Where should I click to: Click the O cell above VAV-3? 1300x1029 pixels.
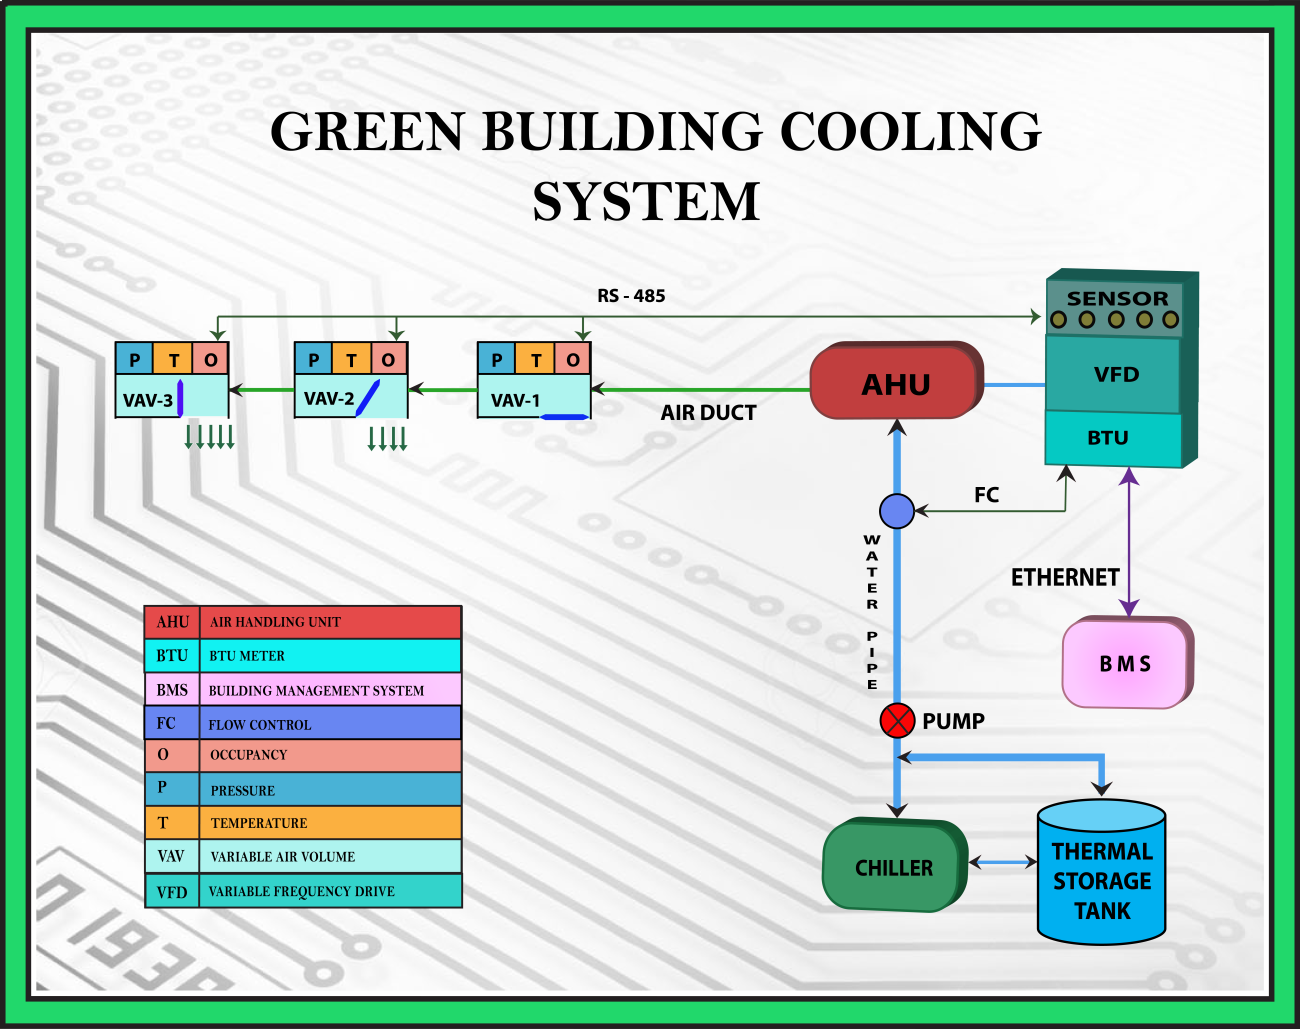point(210,359)
